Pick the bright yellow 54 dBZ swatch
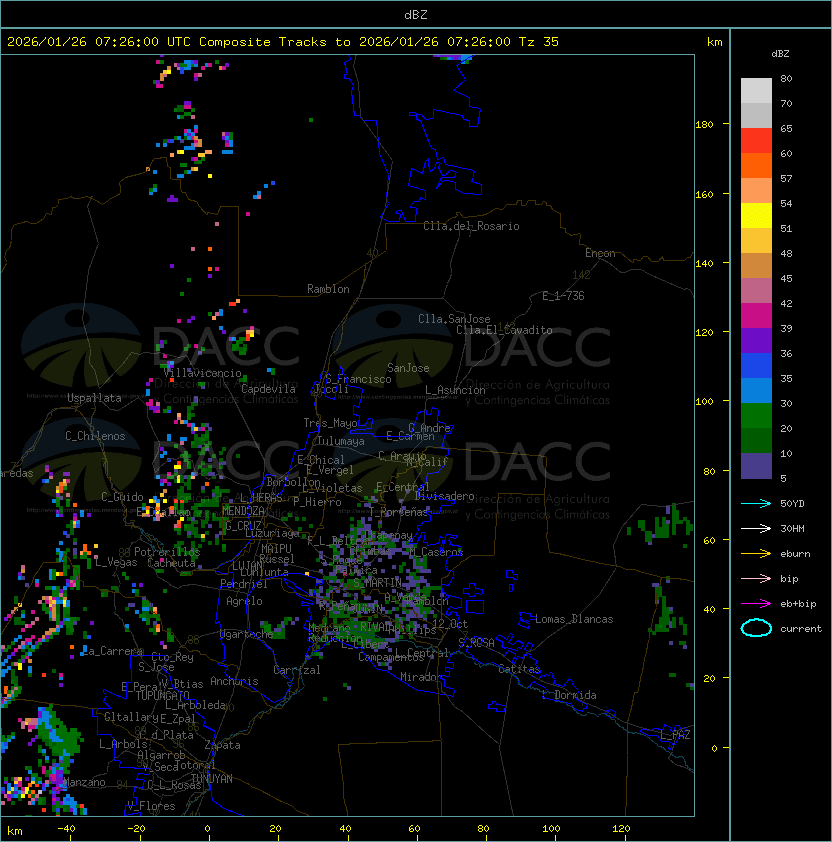Image resolution: width=832 pixels, height=842 pixels. [756, 215]
